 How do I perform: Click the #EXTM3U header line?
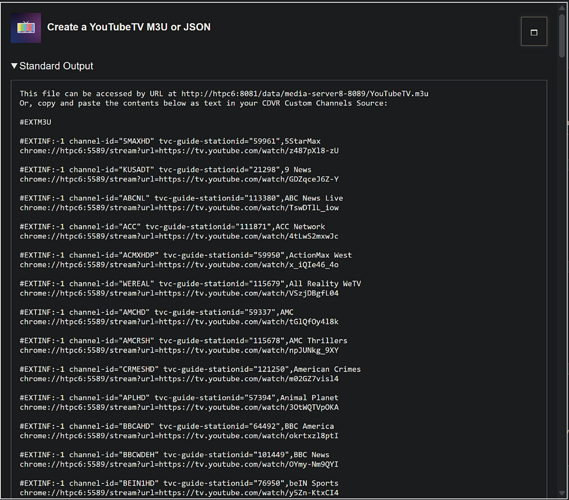coord(36,122)
